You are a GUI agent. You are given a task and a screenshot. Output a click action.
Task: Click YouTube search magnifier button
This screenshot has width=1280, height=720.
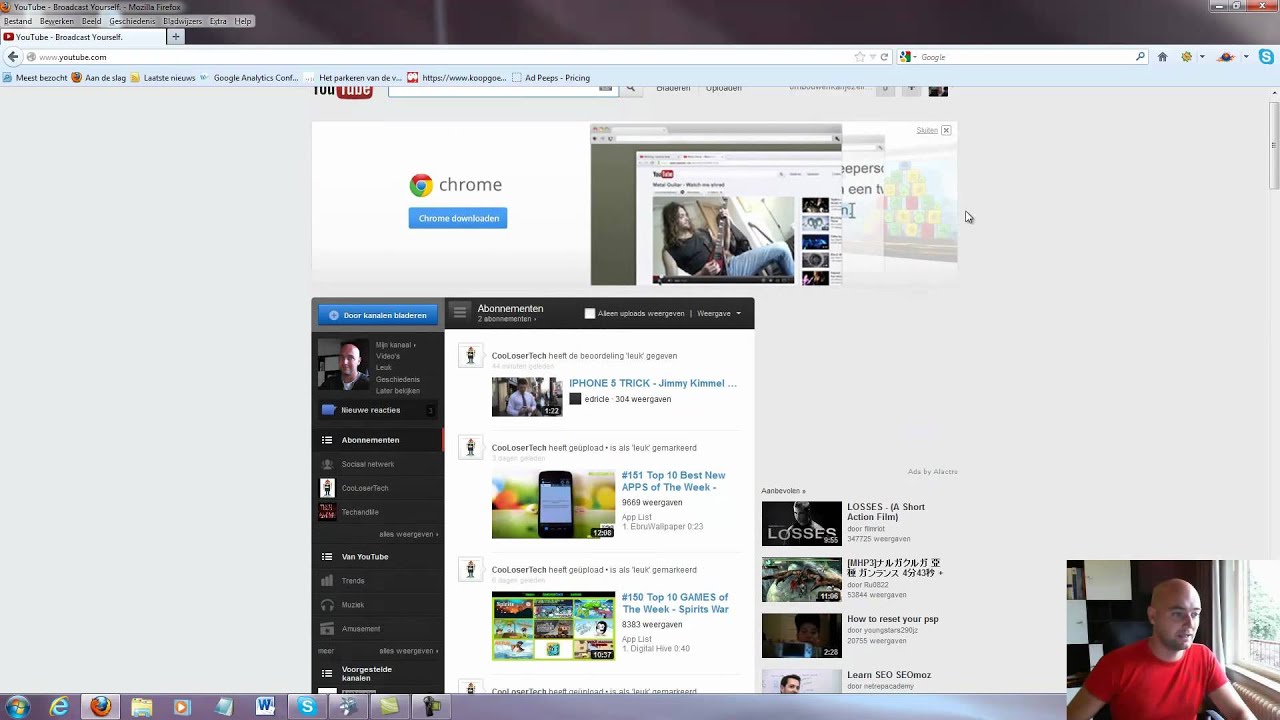point(630,89)
